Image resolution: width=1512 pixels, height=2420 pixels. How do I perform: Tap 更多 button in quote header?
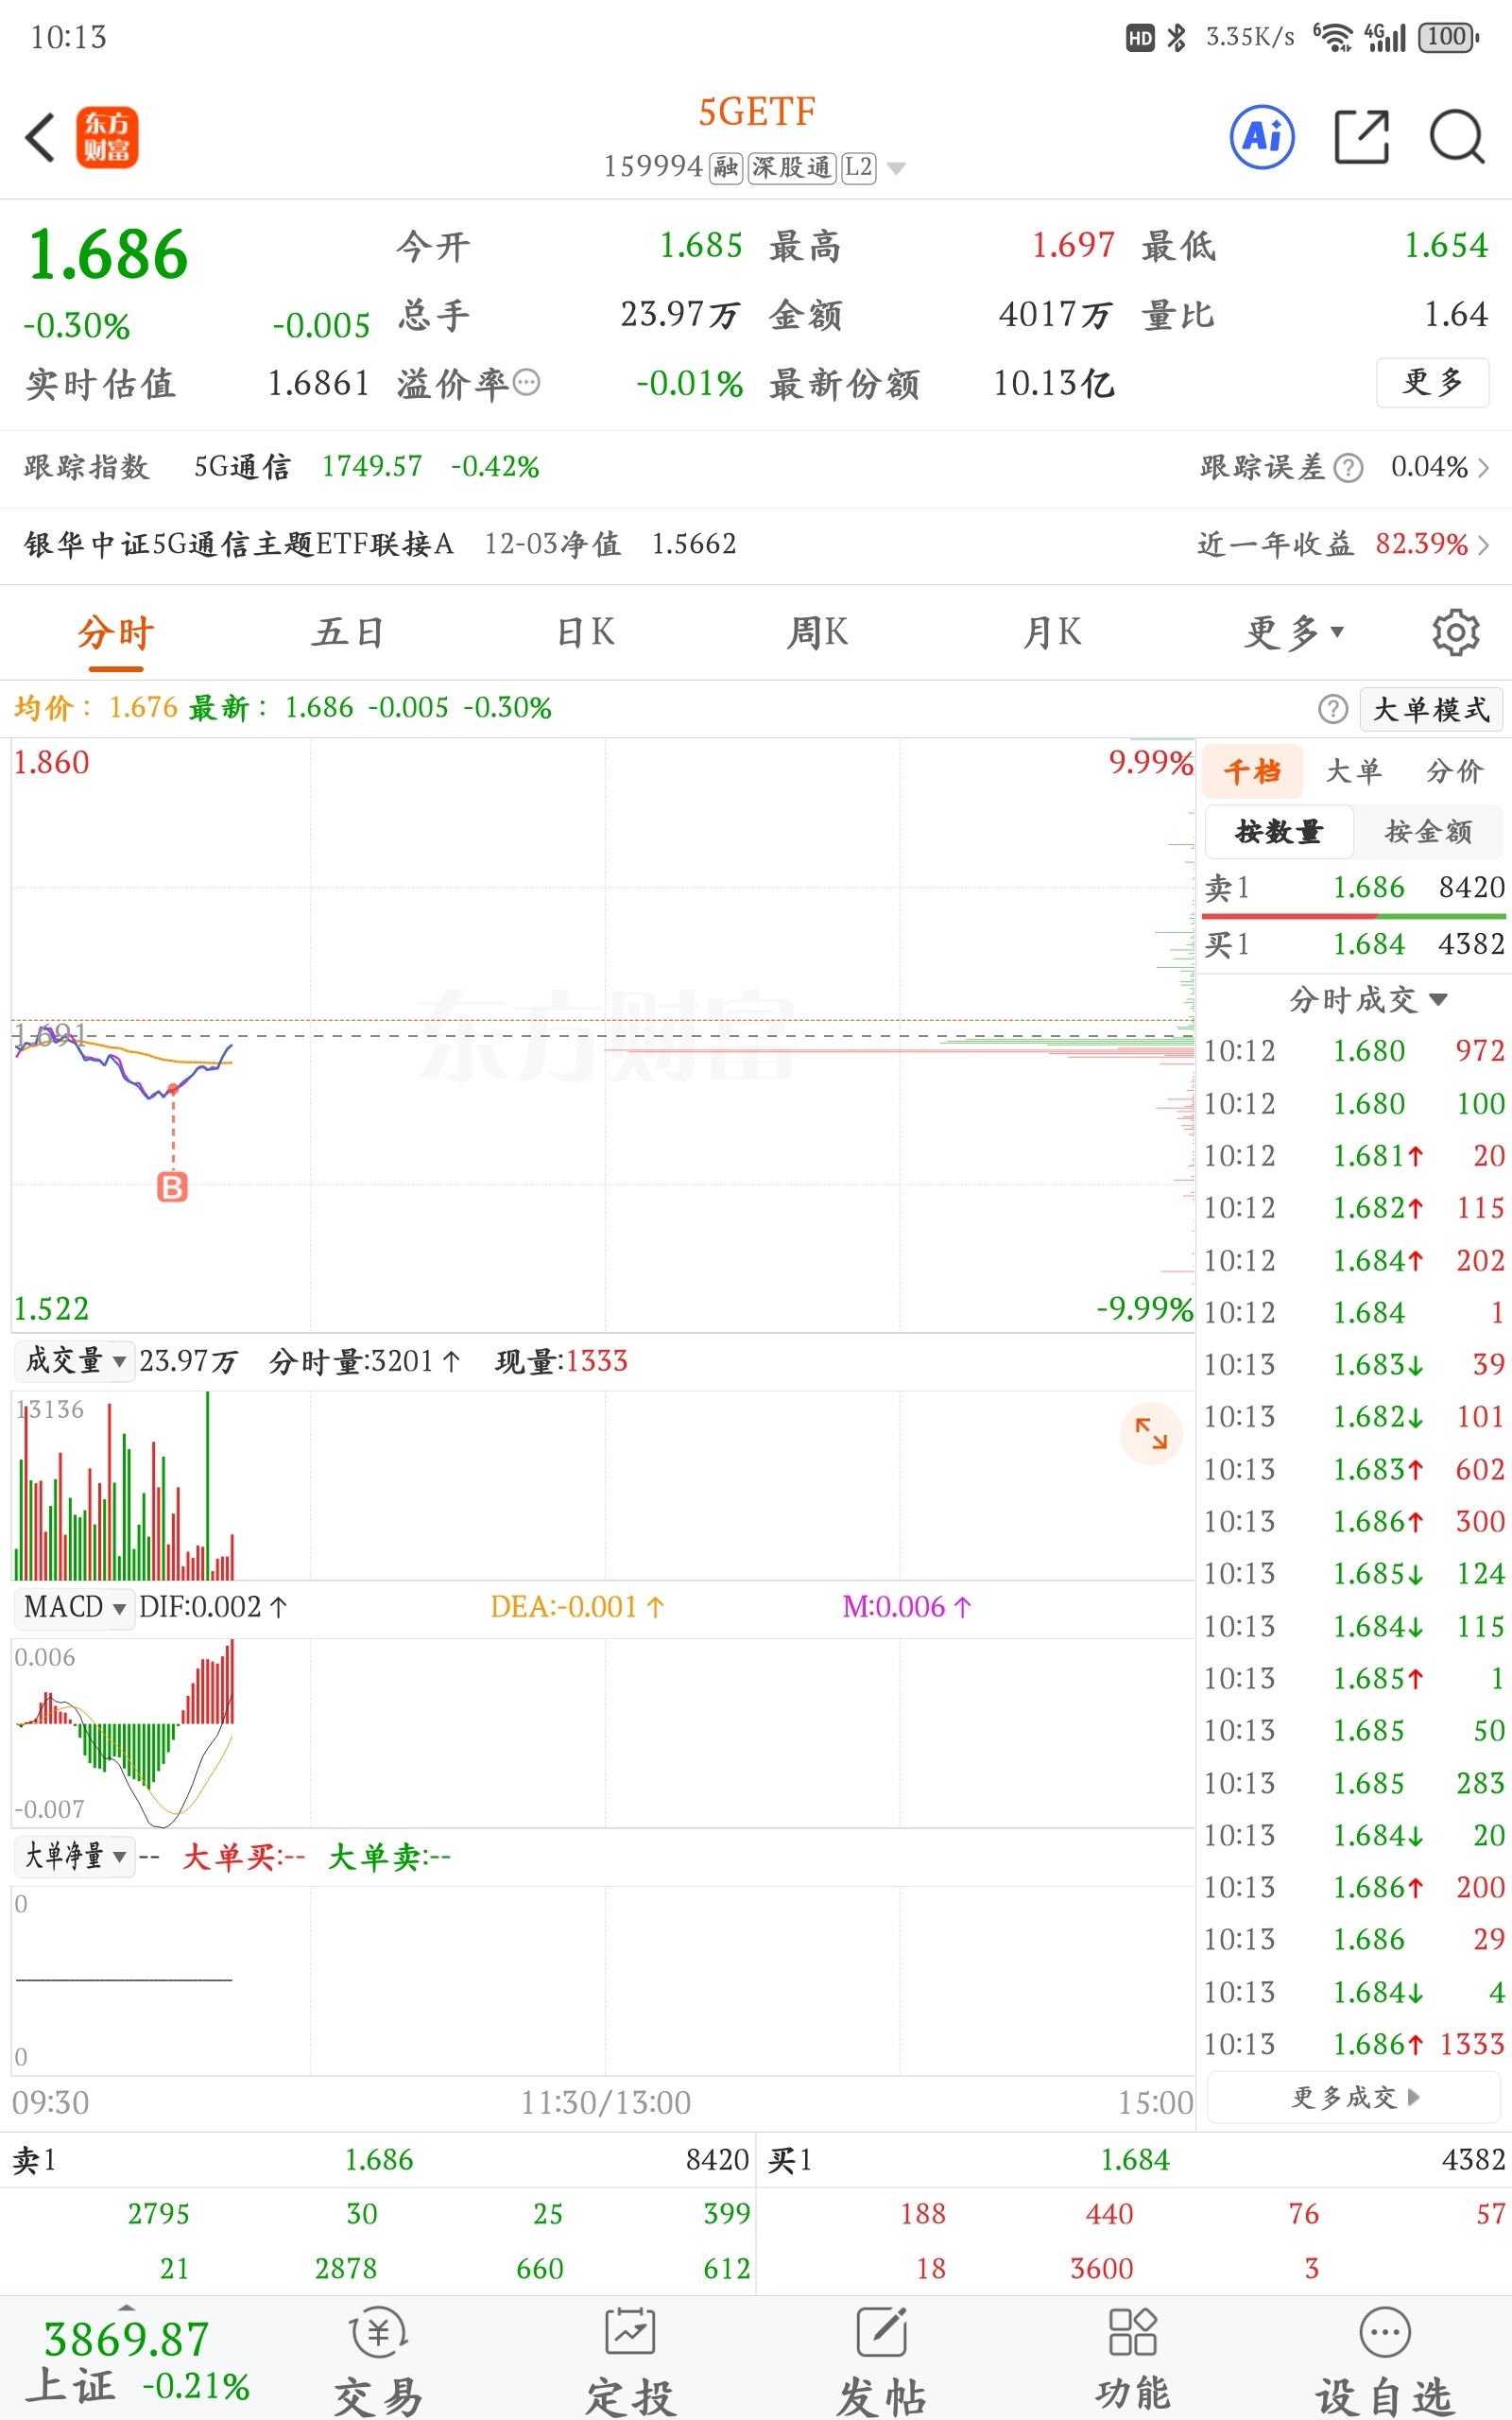(x=1433, y=382)
